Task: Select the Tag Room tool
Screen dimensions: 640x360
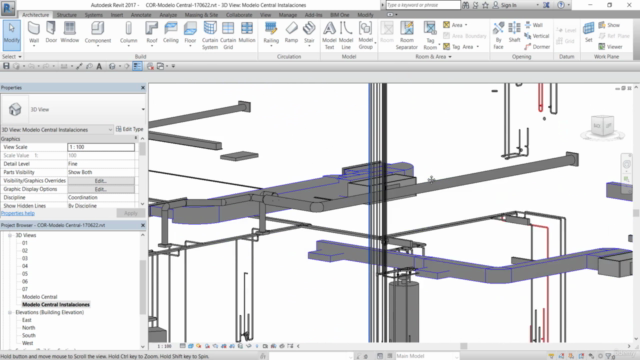Action: coord(430,36)
